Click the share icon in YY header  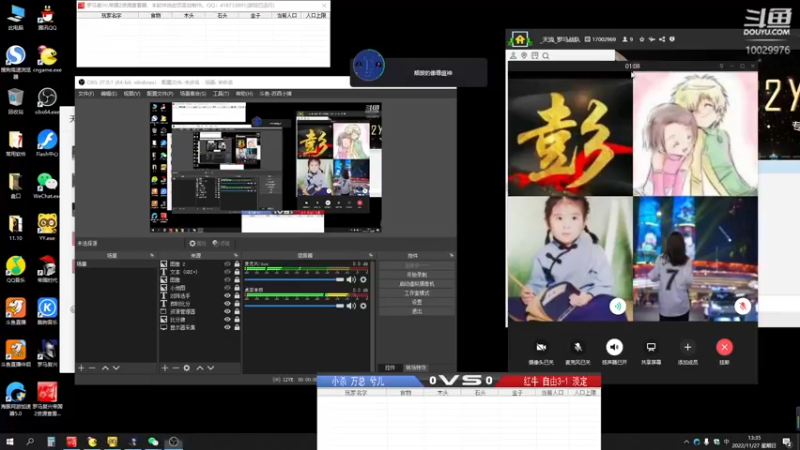[x=662, y=39]
